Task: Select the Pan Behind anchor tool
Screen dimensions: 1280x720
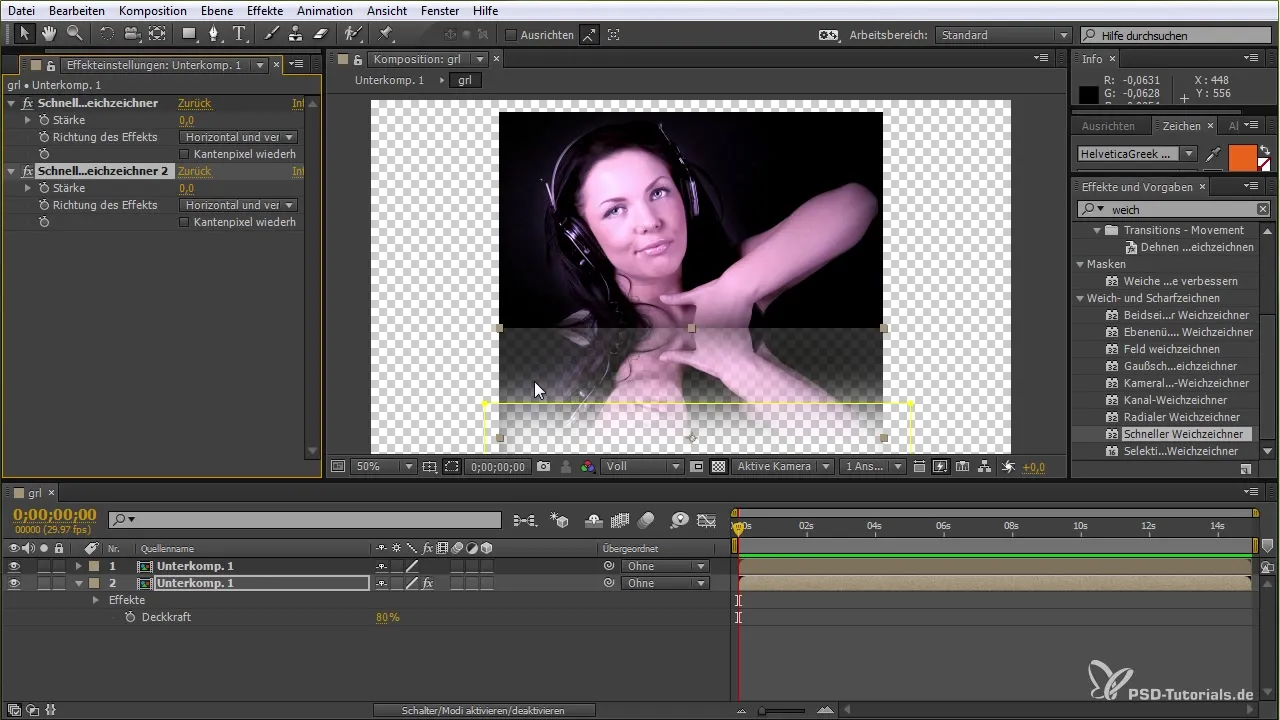Action: point(157,34)
